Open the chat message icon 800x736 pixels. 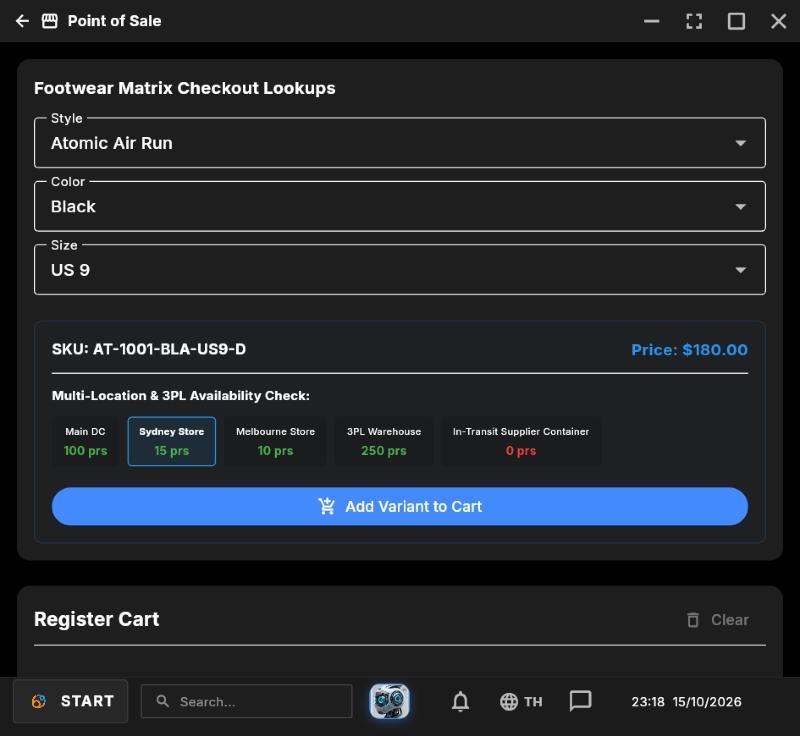pos(580,701)
